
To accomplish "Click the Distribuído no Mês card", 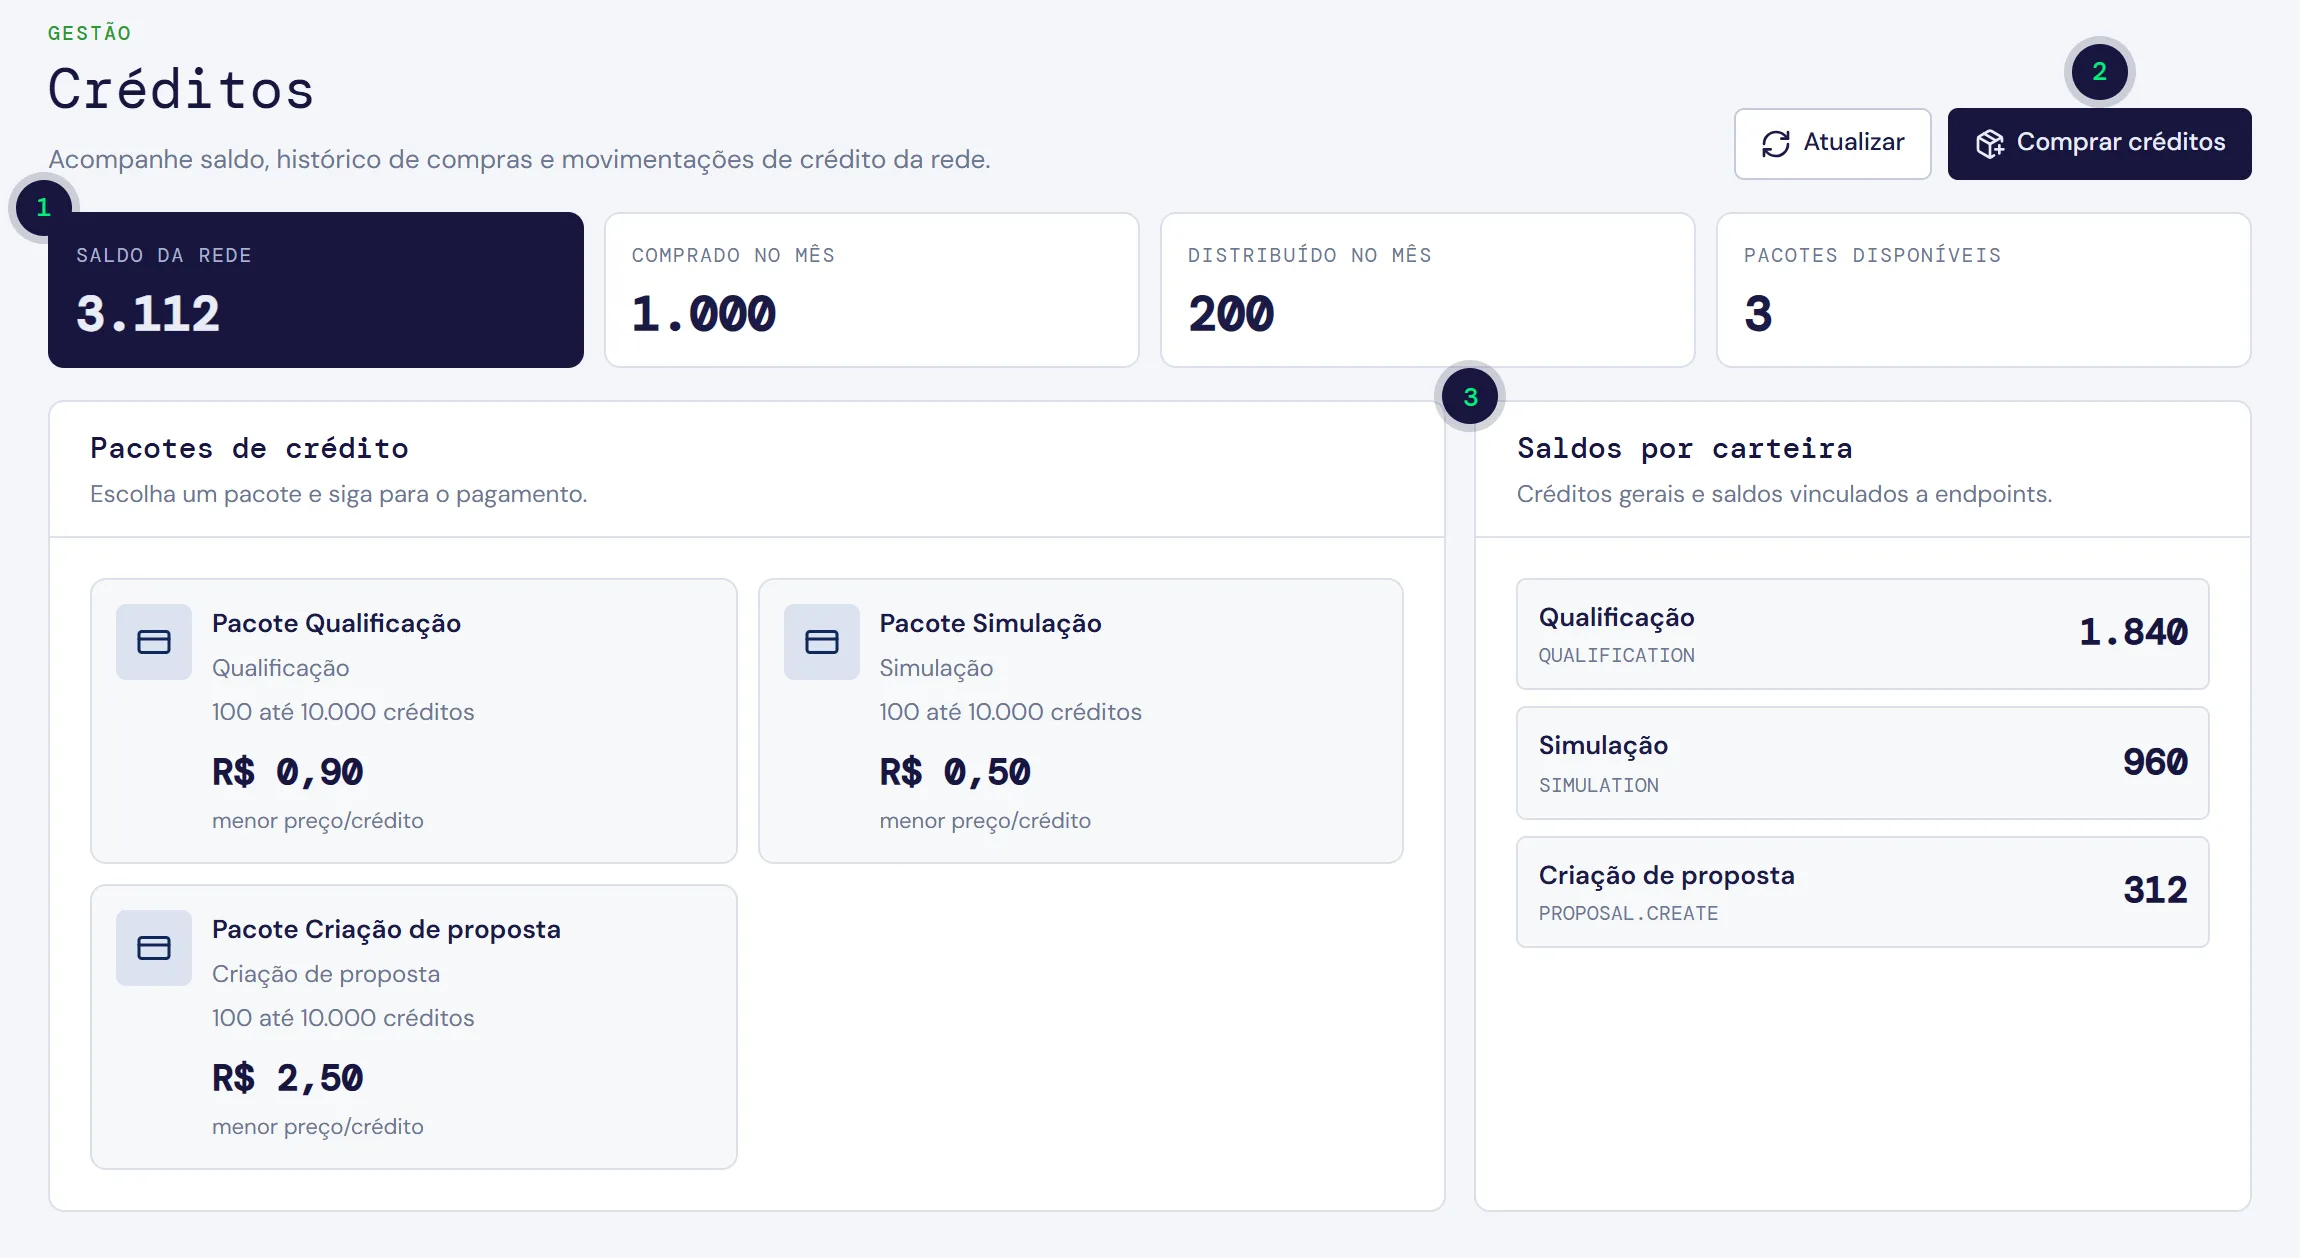I will pyautogui.click(x=1428, y=290).
